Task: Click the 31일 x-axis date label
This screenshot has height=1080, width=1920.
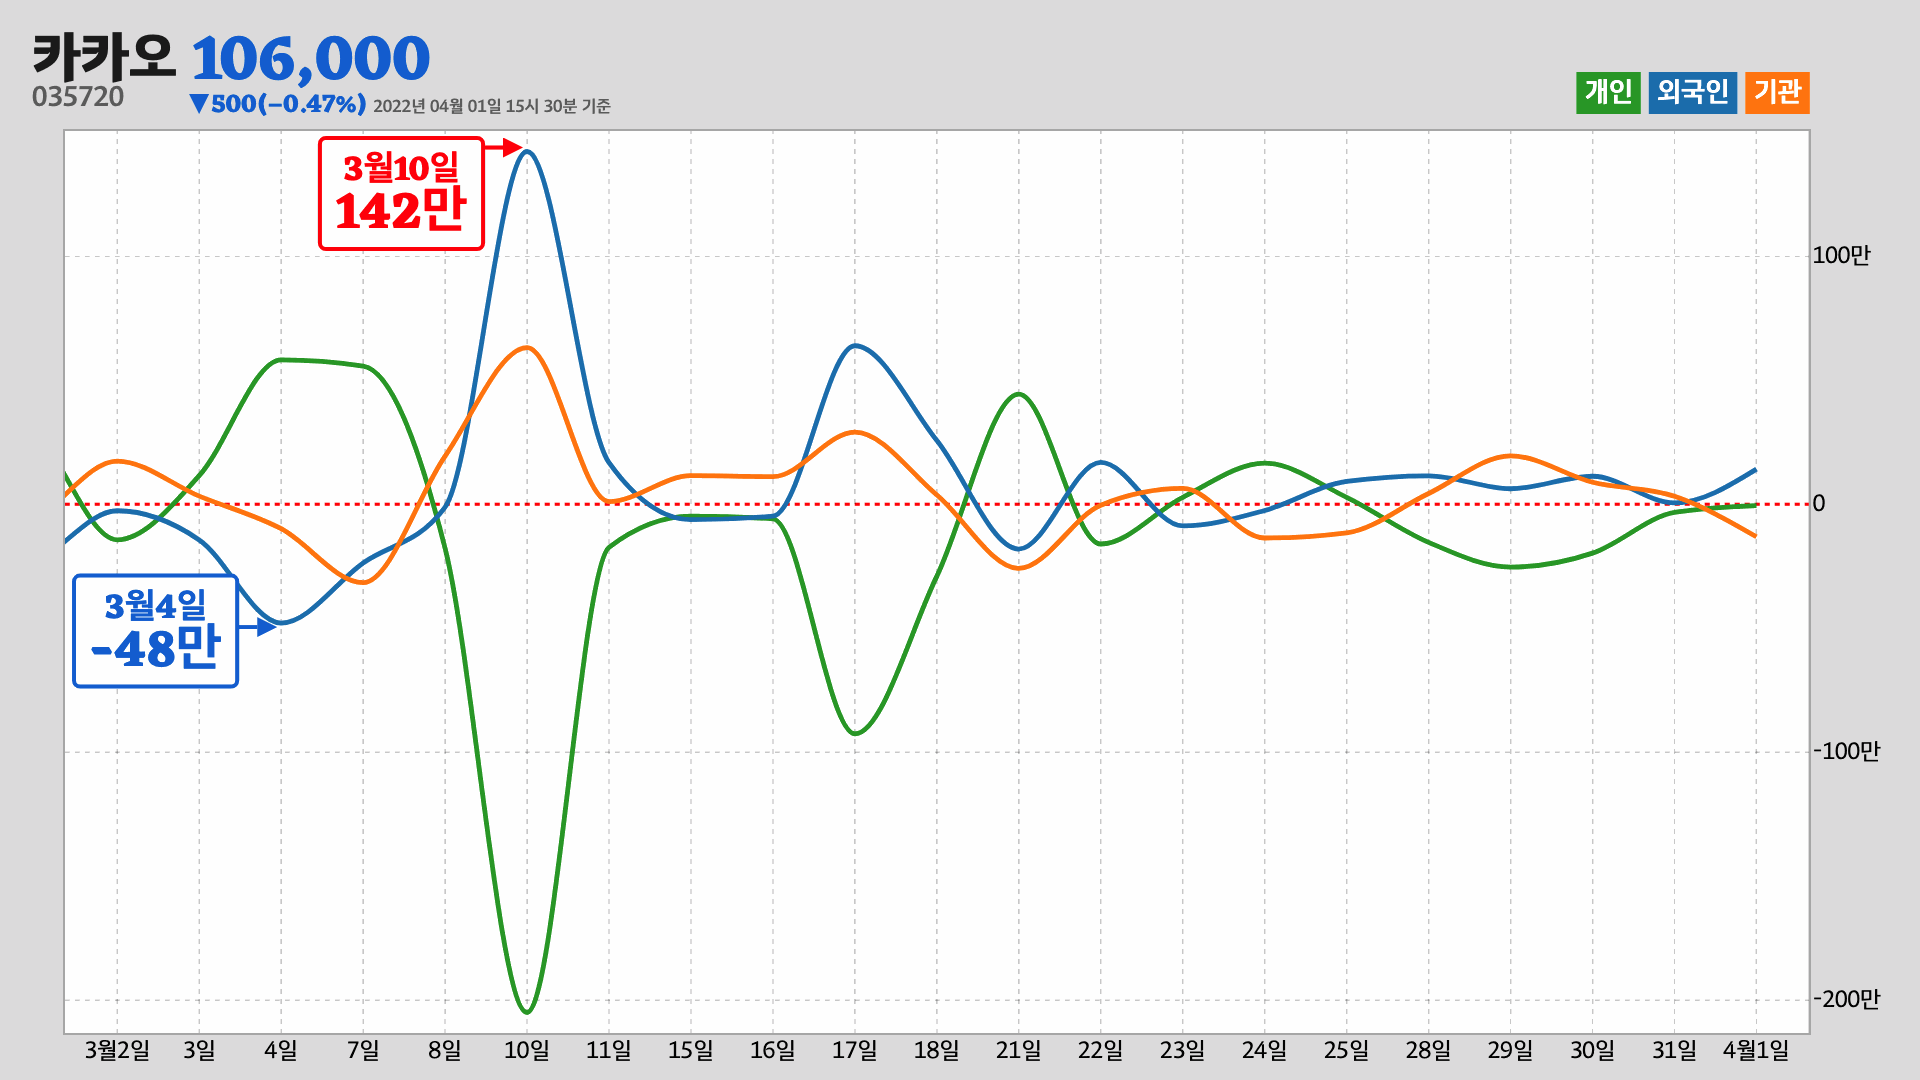Action: point(1675,1050)
